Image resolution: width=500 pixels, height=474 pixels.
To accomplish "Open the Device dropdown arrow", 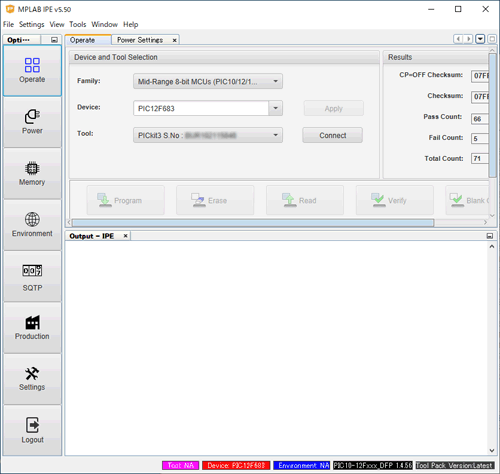I will click(276, 108).
